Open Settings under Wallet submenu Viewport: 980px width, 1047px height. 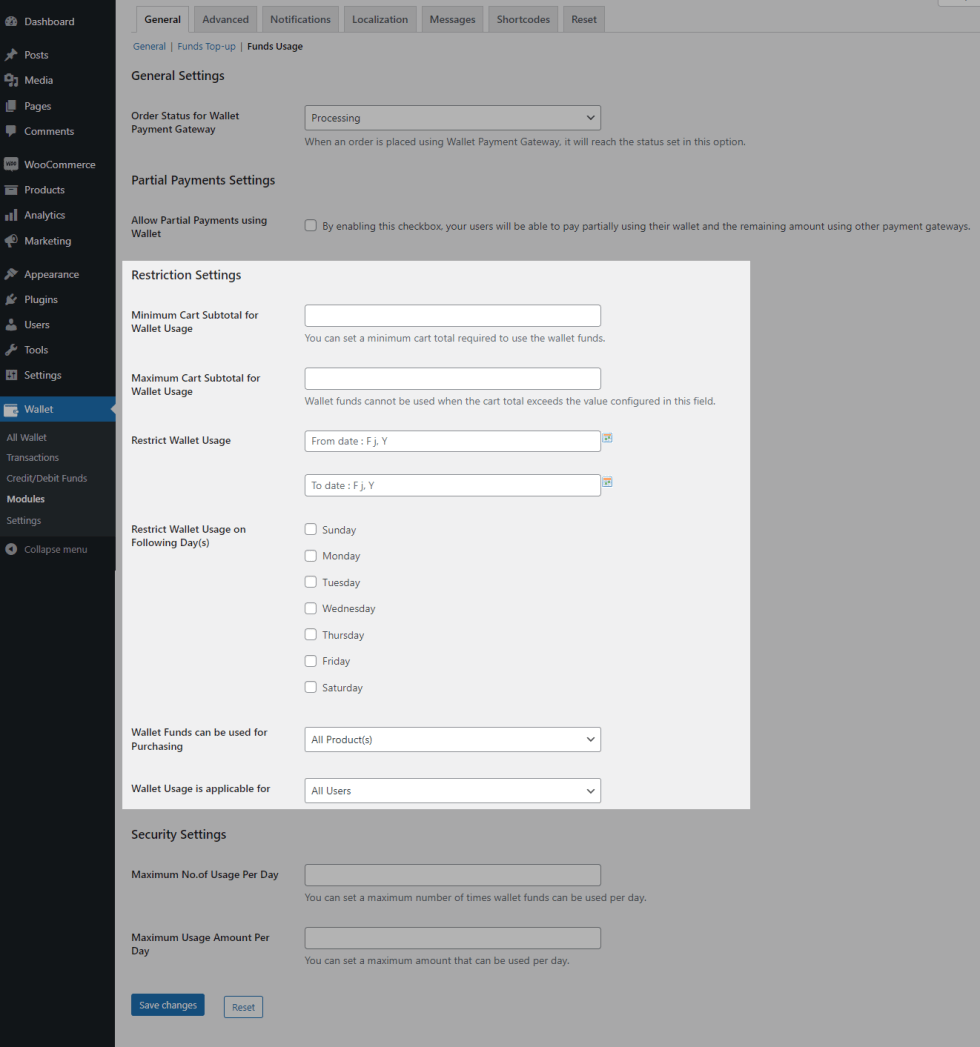(x=23, y=520)
